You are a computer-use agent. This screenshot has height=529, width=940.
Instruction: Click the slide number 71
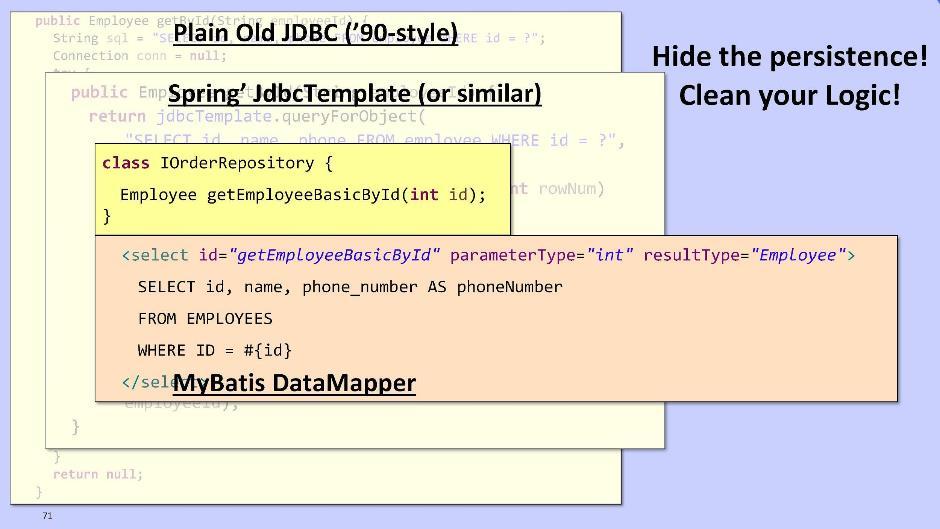tap(47, 515)
